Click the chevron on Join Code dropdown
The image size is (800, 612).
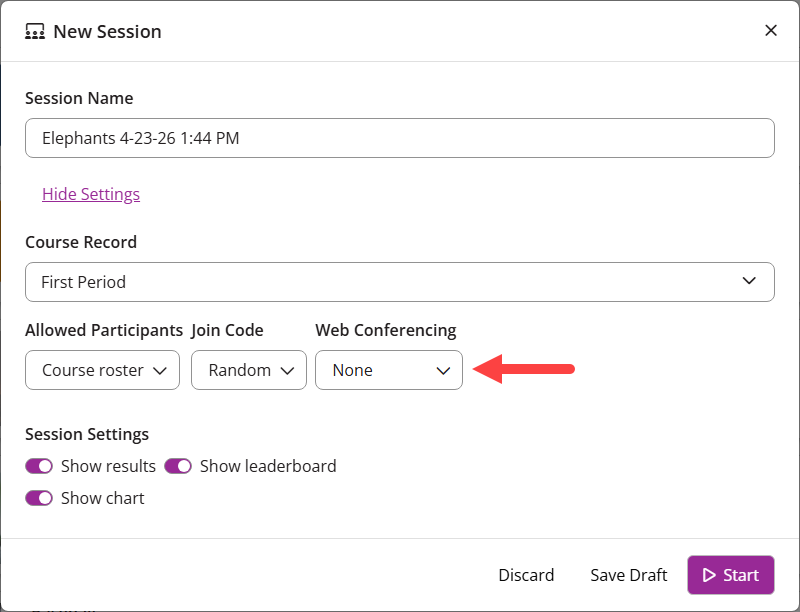(x=286, y=370)
